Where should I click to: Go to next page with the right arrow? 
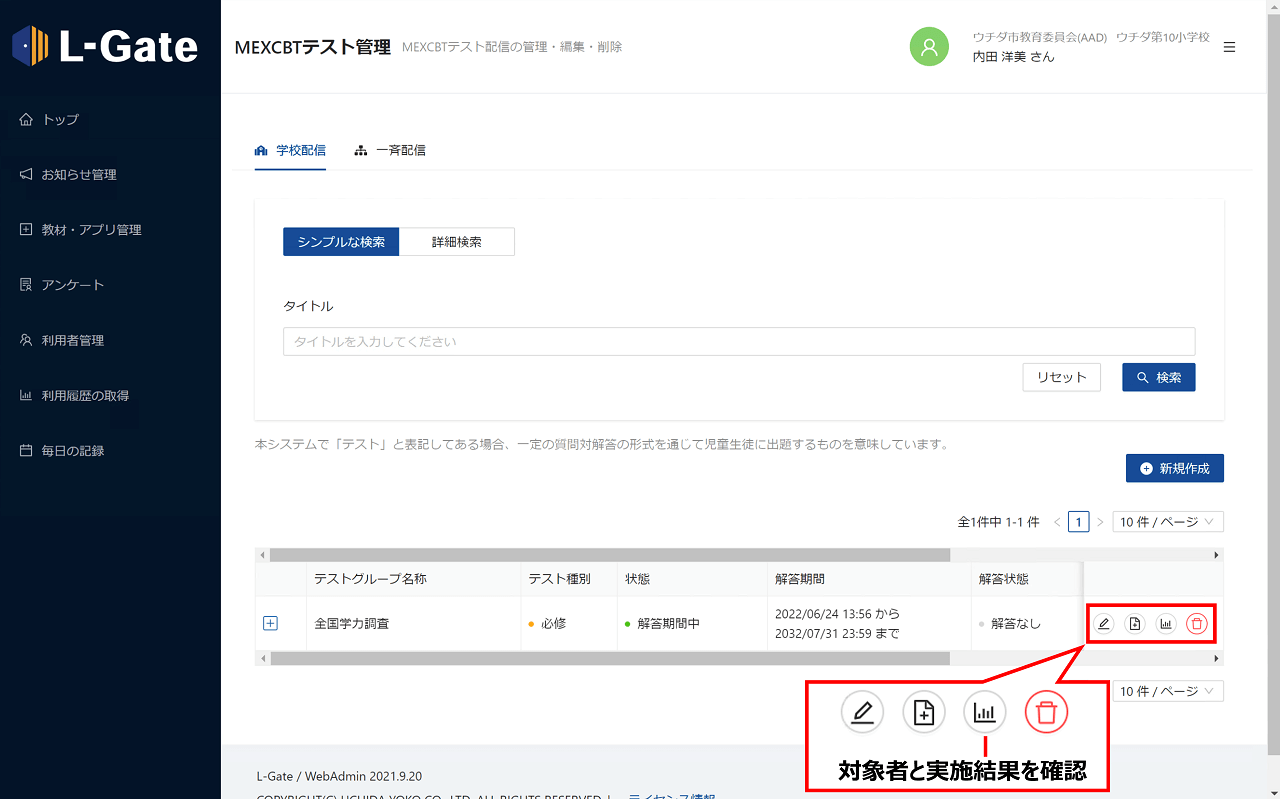coord(1100,522)
